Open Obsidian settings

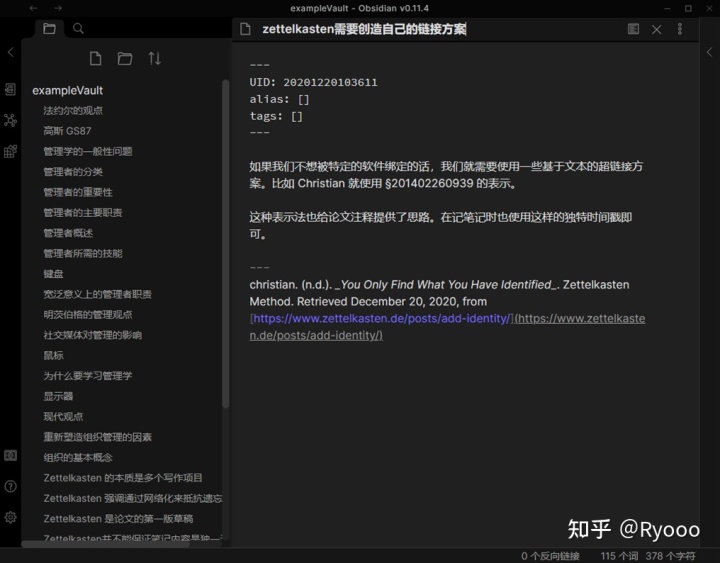11,517
